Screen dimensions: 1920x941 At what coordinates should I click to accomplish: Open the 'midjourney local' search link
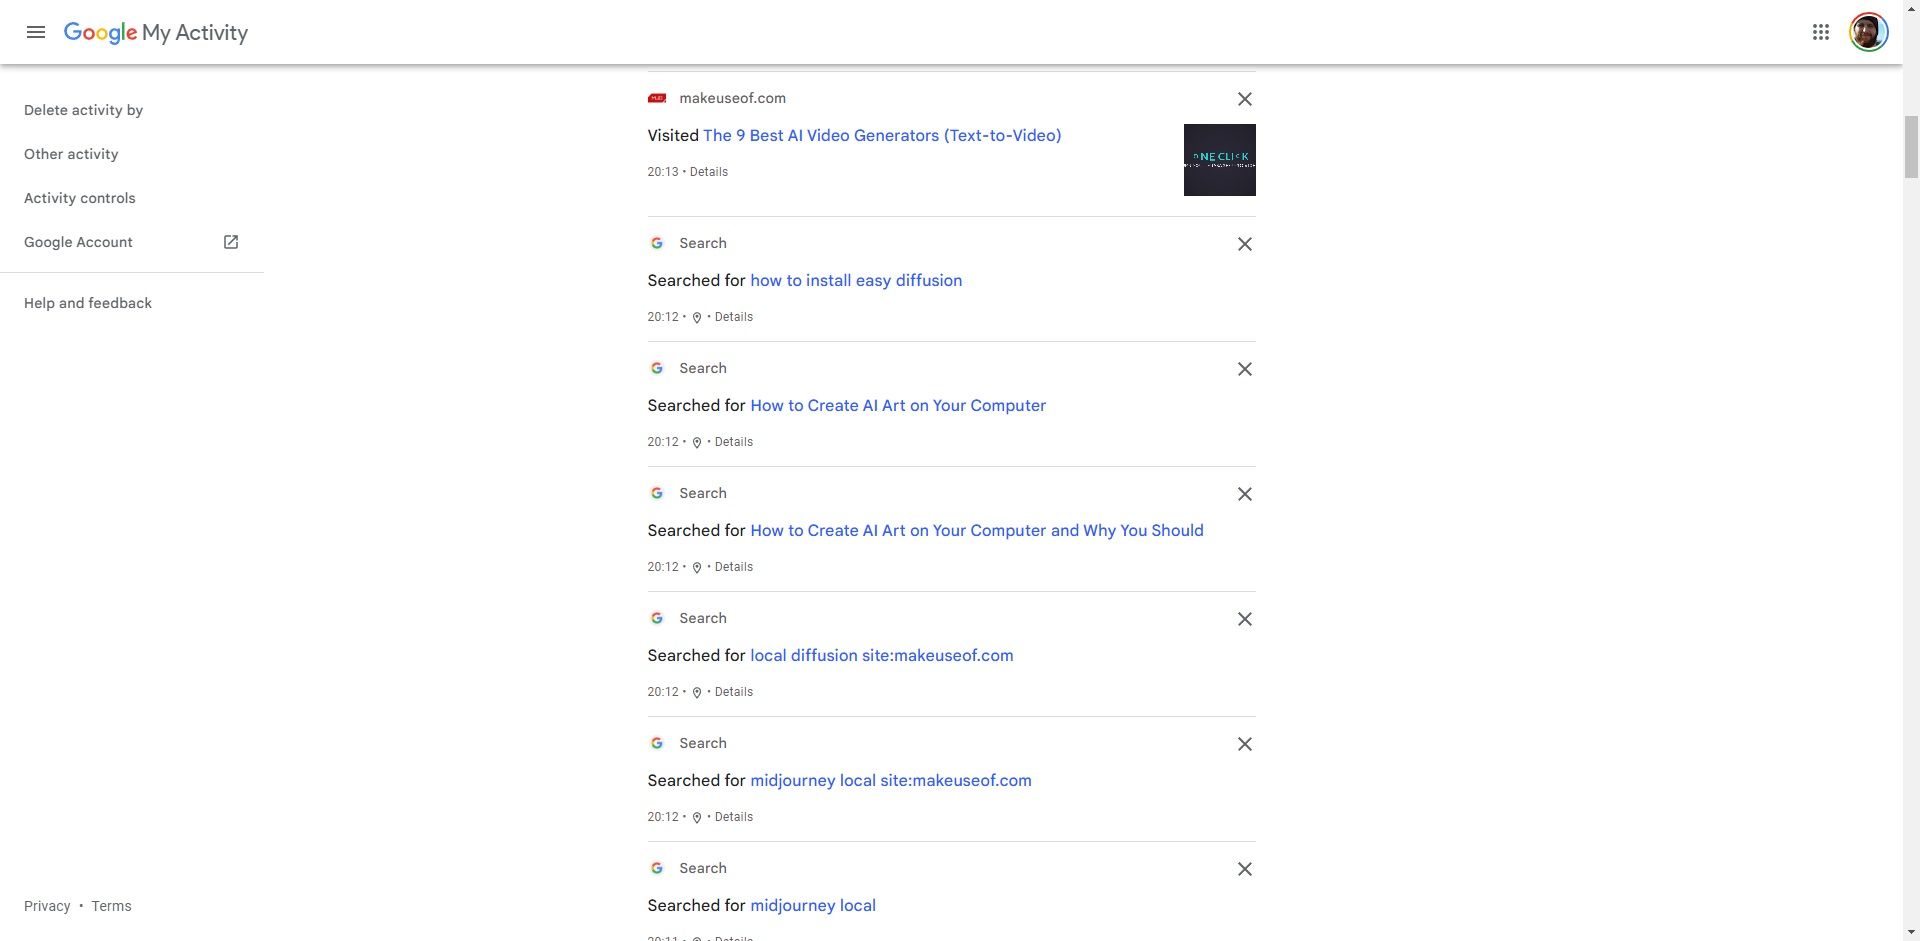[x=813, y=905]
